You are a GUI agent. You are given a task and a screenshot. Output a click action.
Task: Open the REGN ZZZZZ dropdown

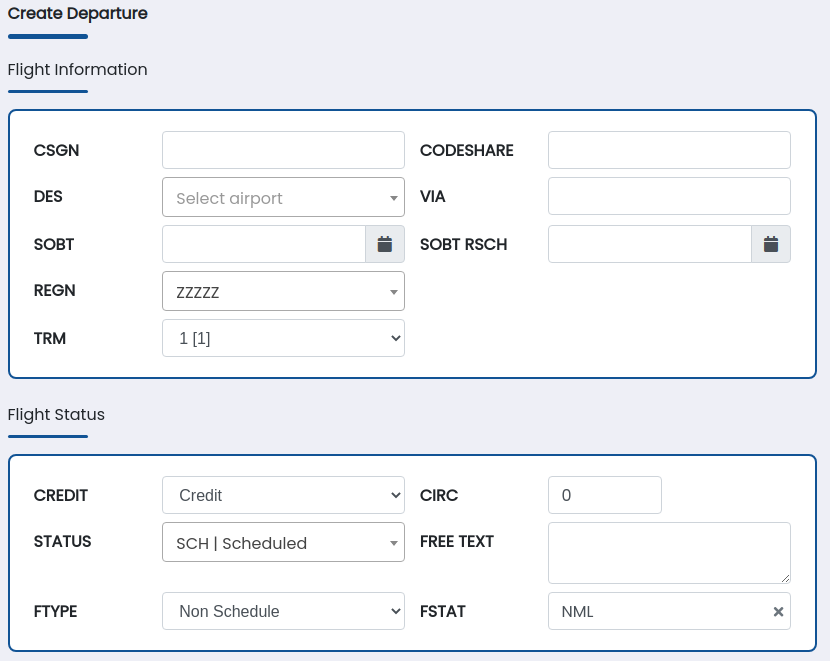283,292
